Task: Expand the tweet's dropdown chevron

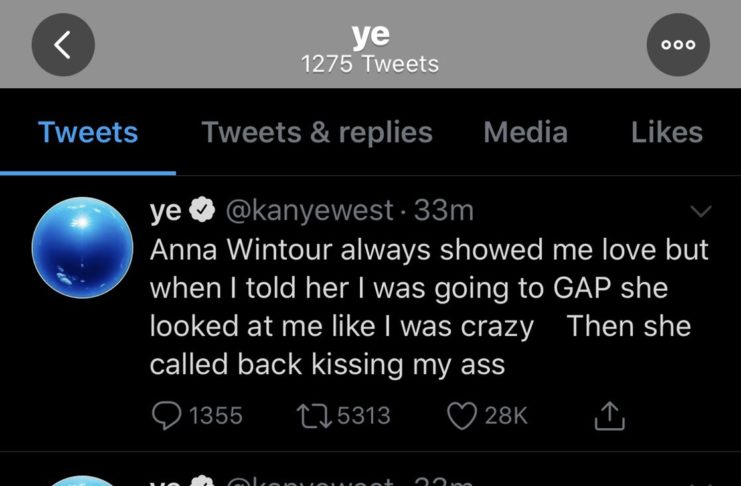Action: pos(702,212)
